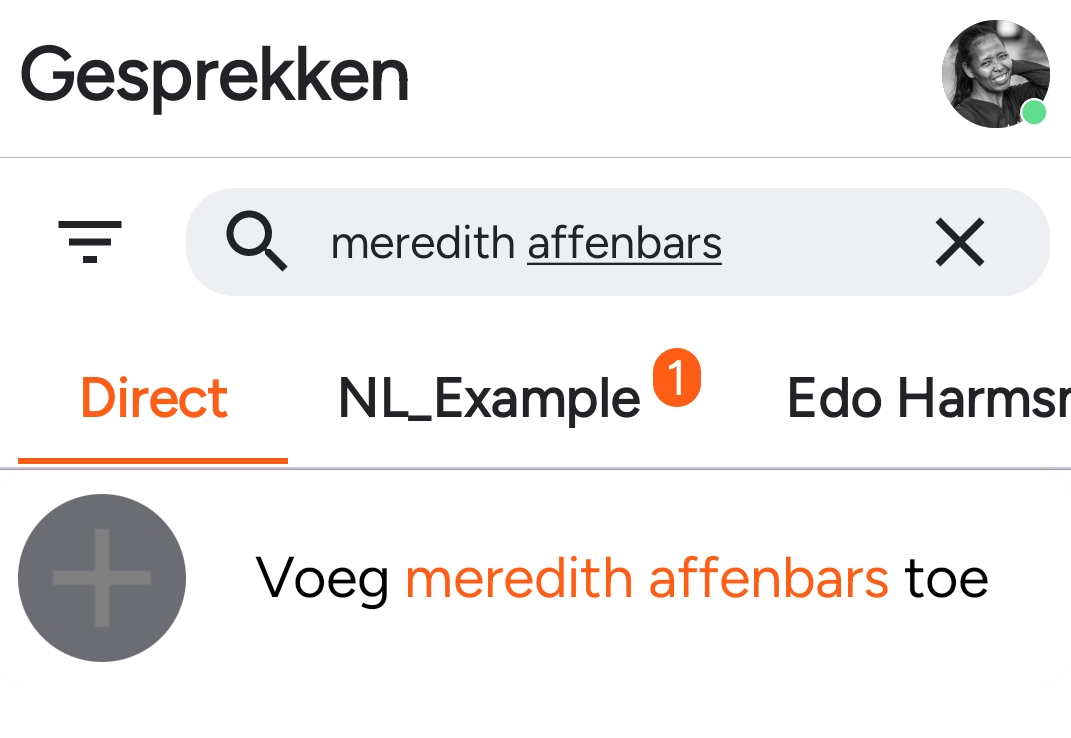The width and height of the screenshot is (1071, 738).
Task: Click the profile picture in the top corner
Action: coord(996,74)
